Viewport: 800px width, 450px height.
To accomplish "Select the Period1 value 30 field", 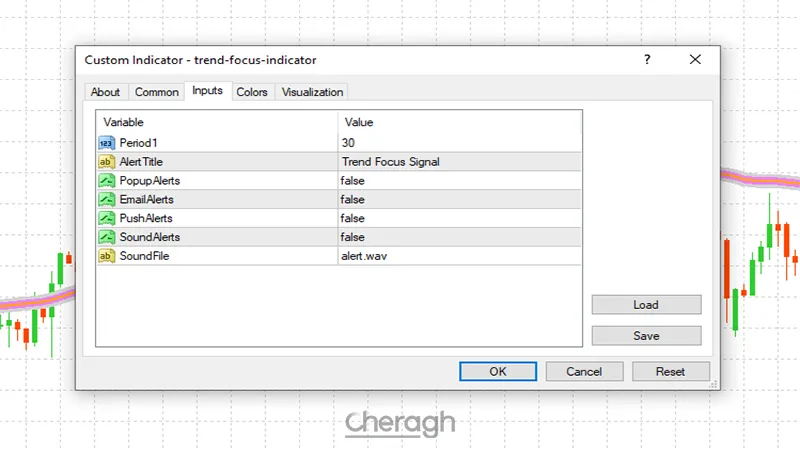I will click(x=459, y=143).
